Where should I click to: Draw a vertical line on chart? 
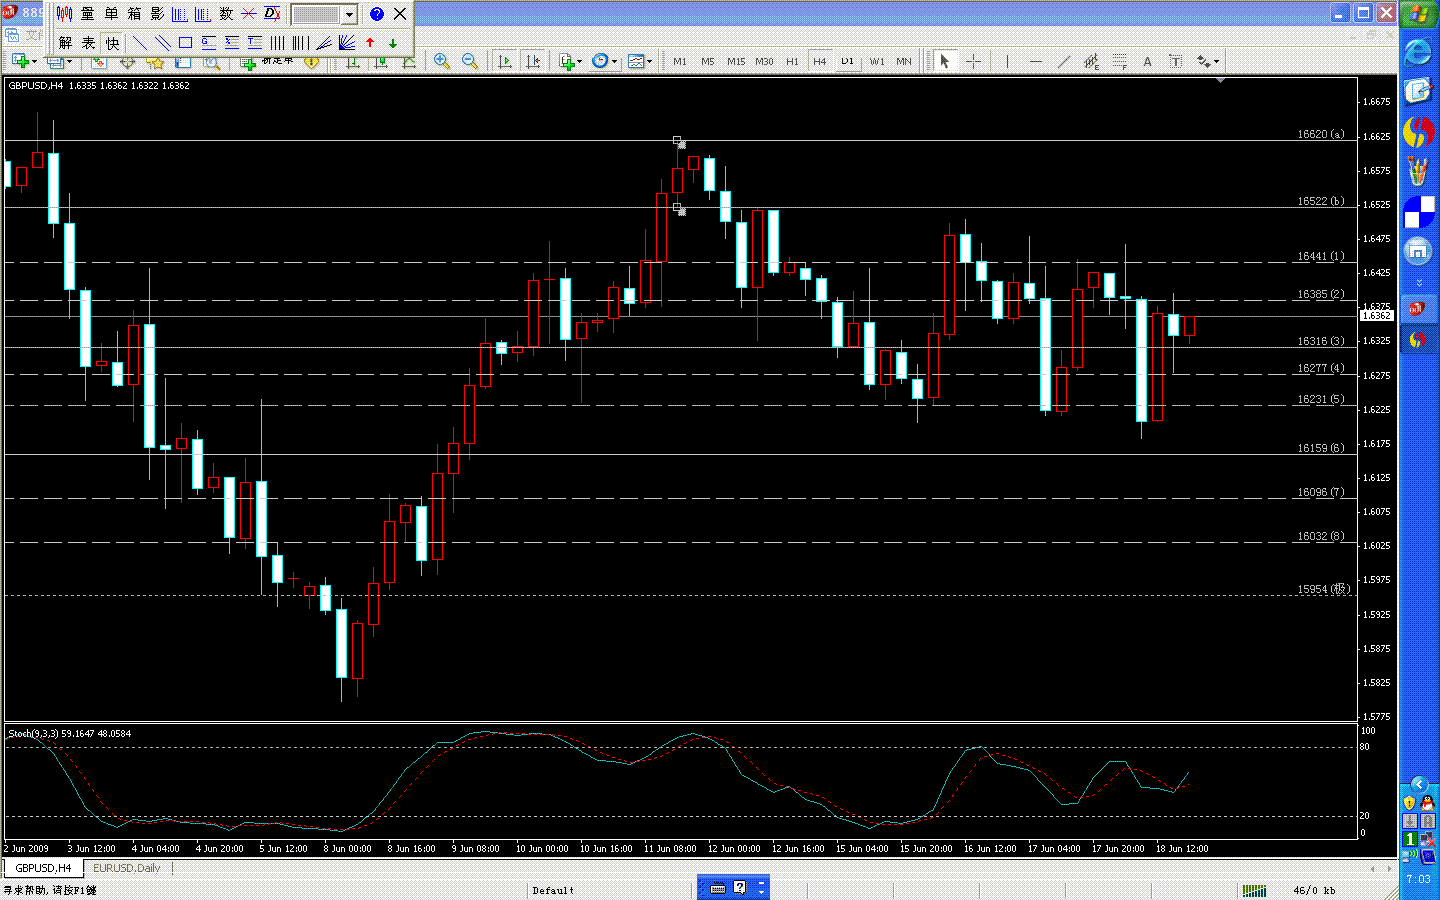(1007, 61)
